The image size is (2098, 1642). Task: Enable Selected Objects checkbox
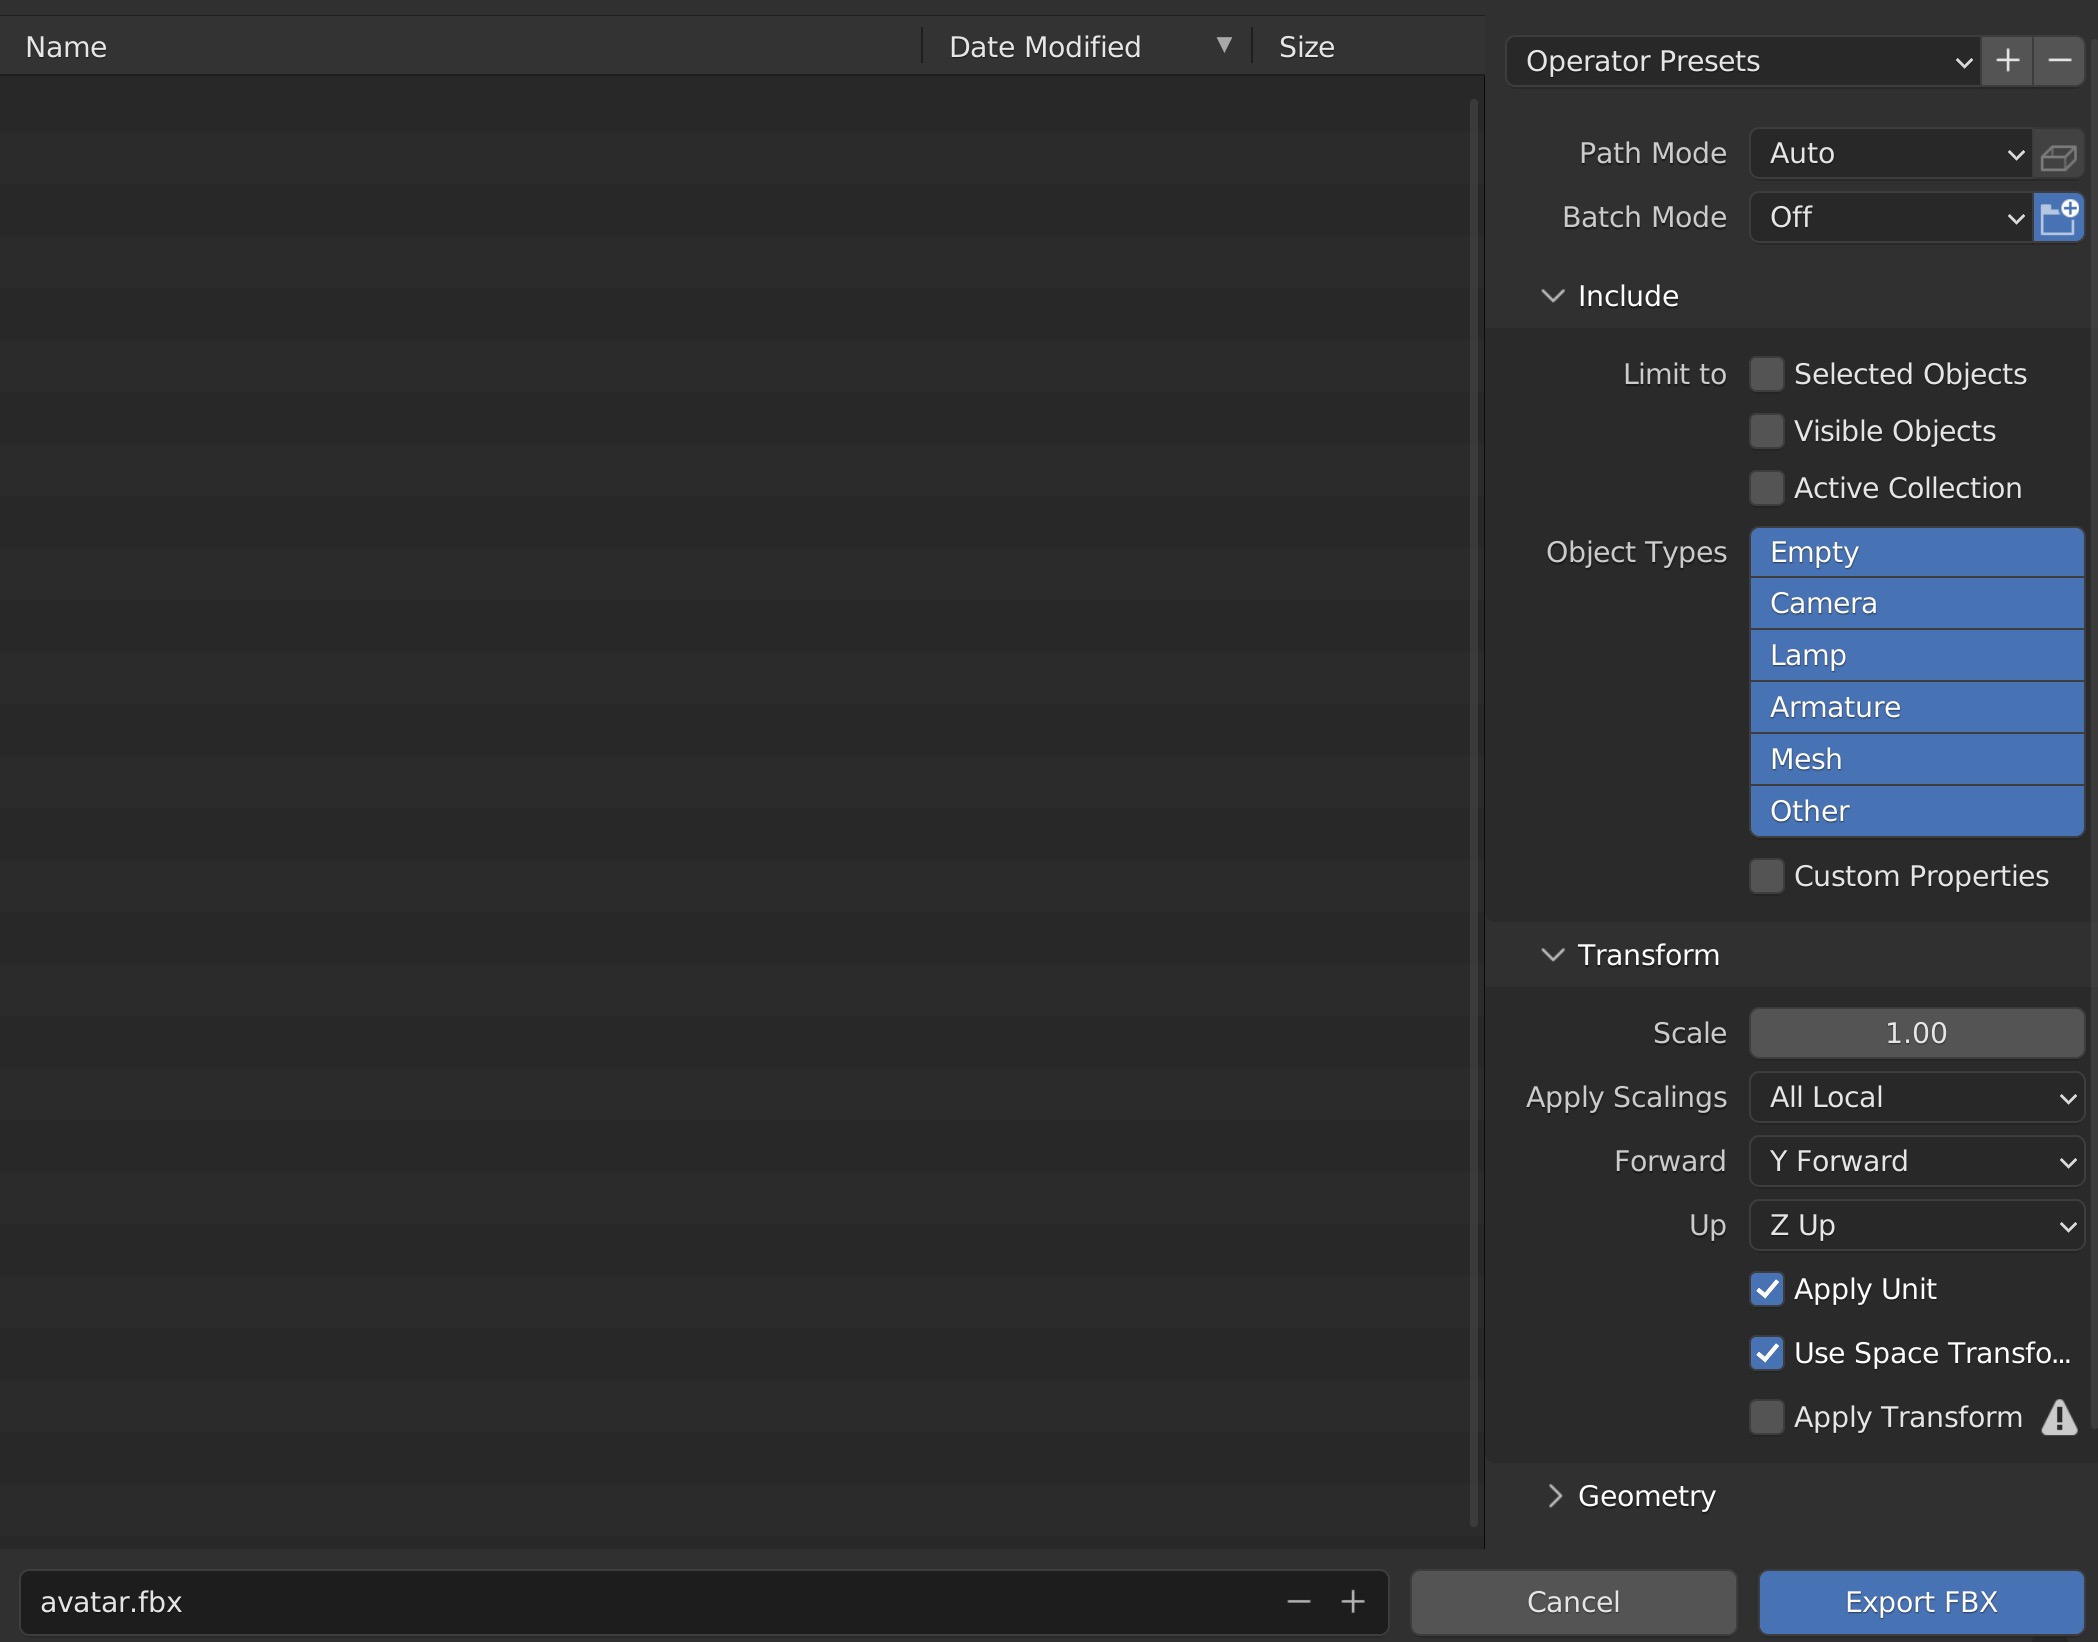[x=1766, y=374]
